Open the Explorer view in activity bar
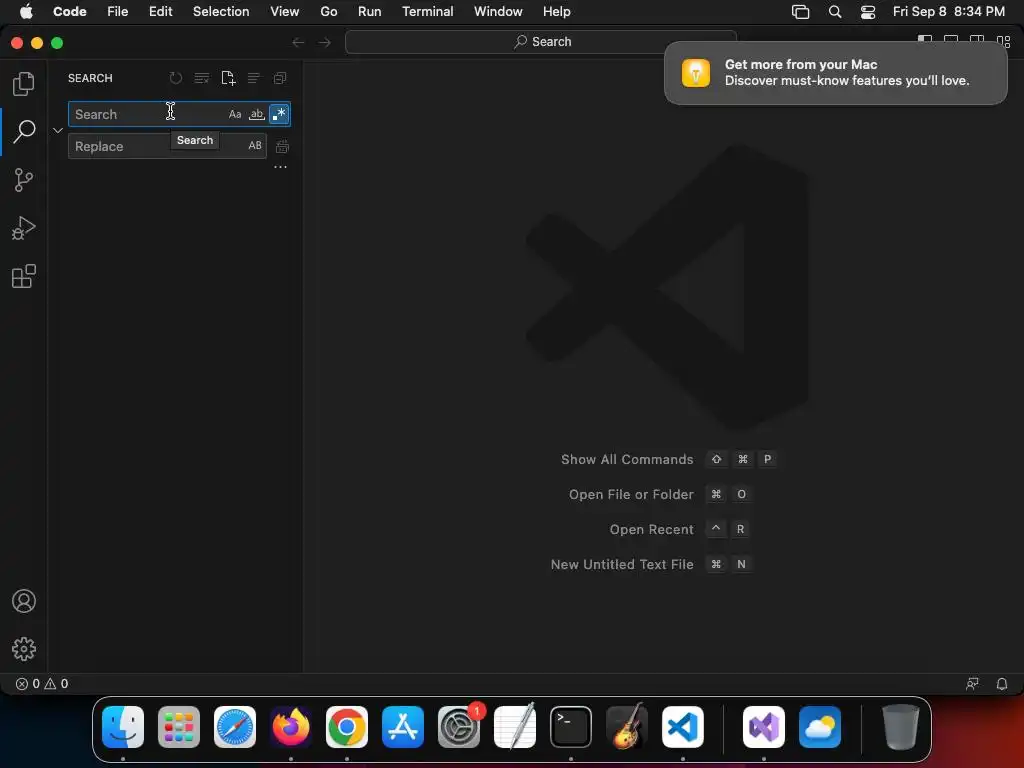The image size is (1024, 768). coord(24,84)
